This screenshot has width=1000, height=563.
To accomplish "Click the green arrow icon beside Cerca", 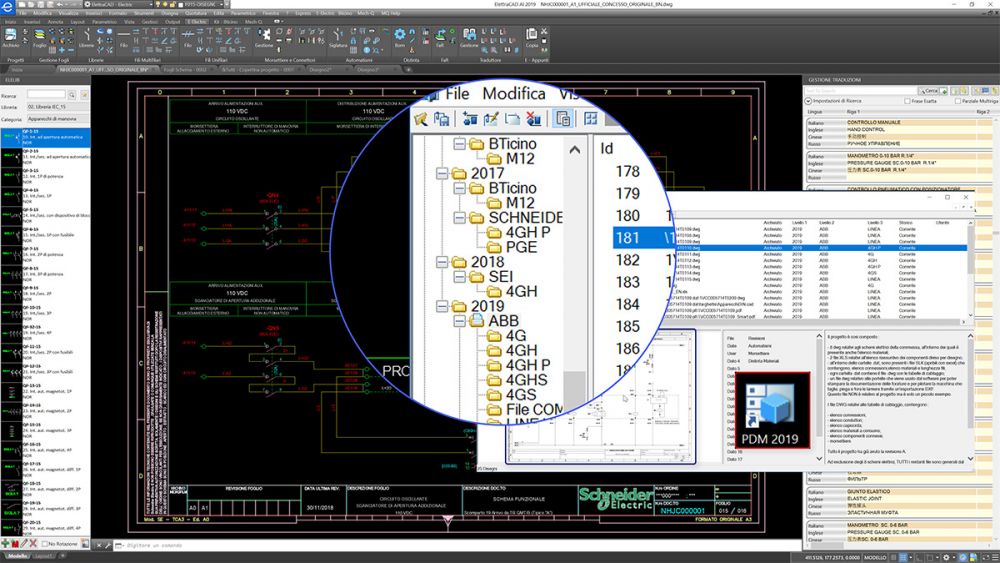I will click(x=944, y=91).
